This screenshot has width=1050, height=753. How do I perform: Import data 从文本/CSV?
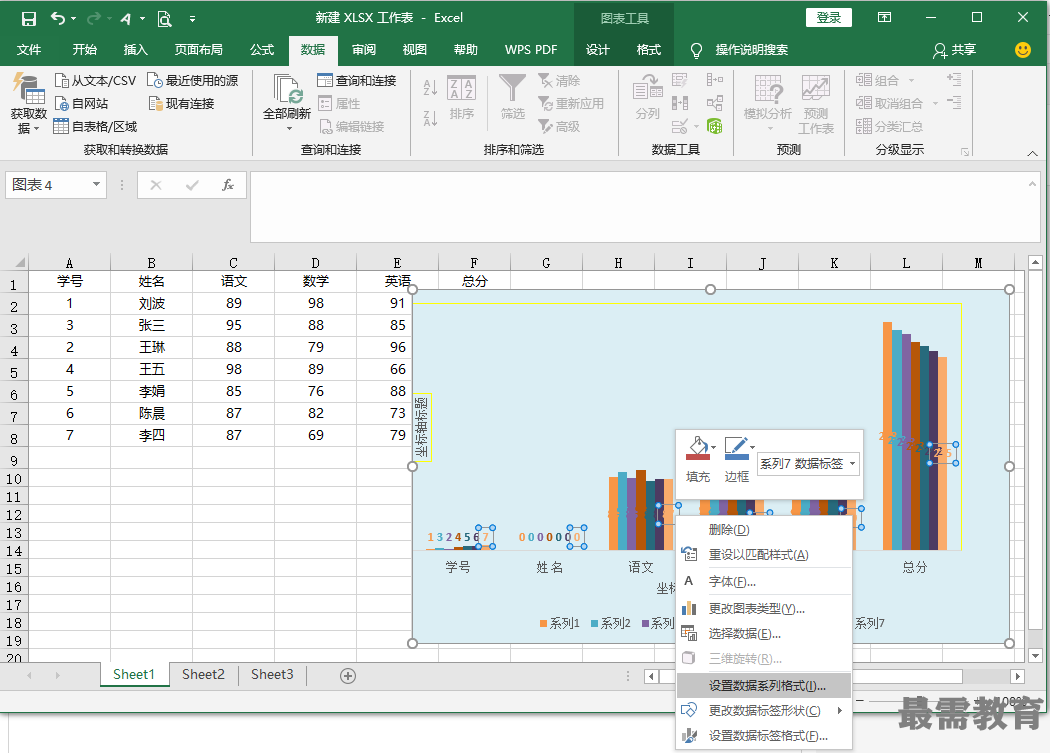point(95,80)
